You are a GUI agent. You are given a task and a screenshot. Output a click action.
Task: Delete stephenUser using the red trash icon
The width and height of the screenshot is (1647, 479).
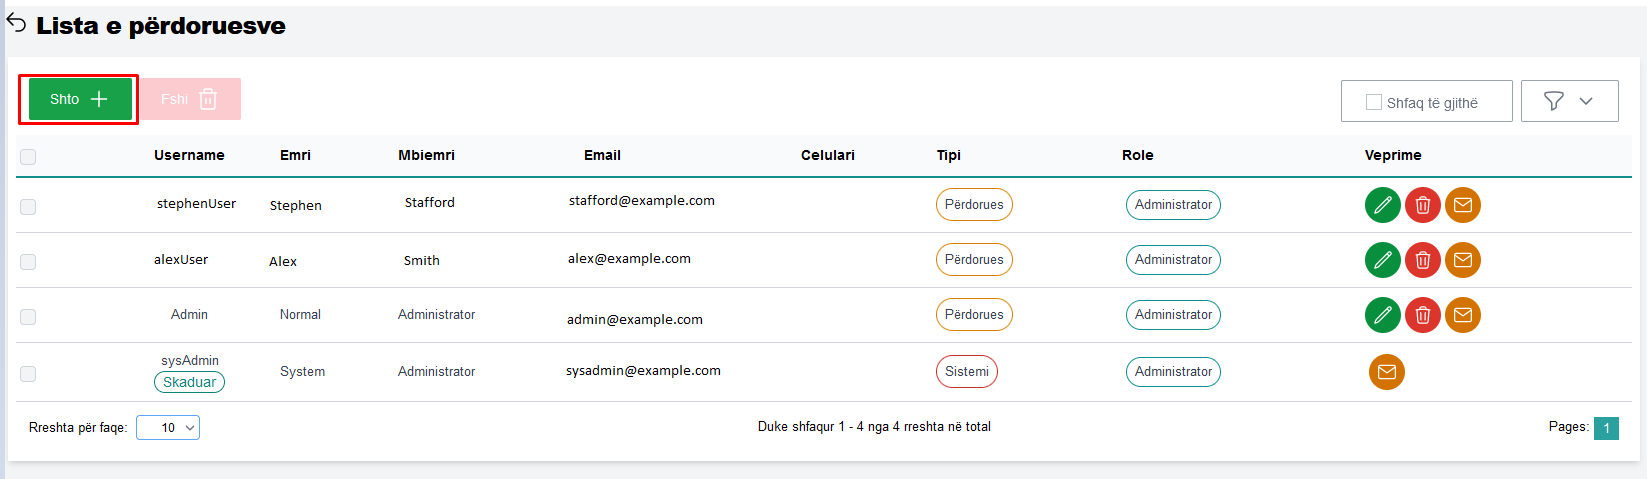1422,205
